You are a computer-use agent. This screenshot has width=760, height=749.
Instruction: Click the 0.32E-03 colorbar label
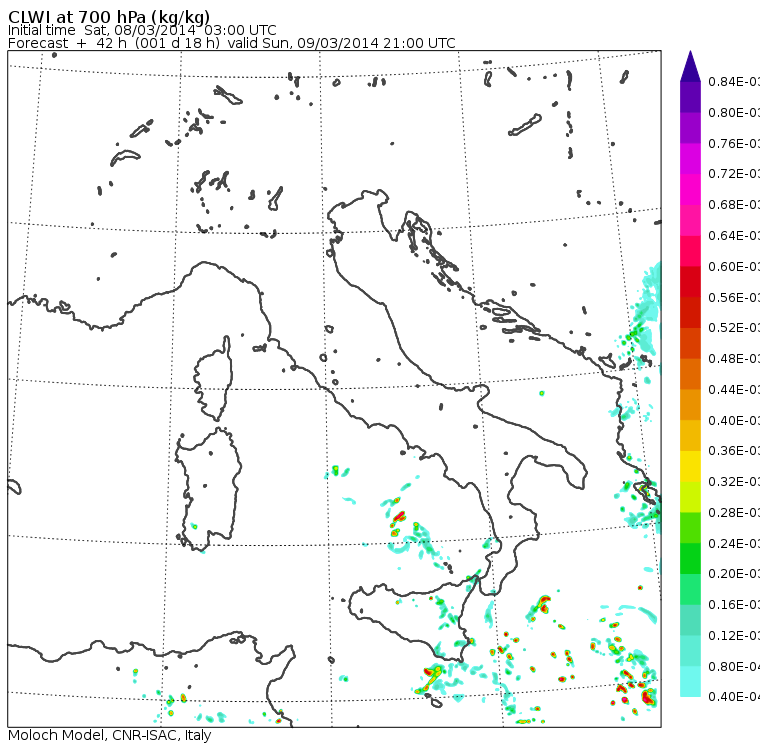(734, 482)
